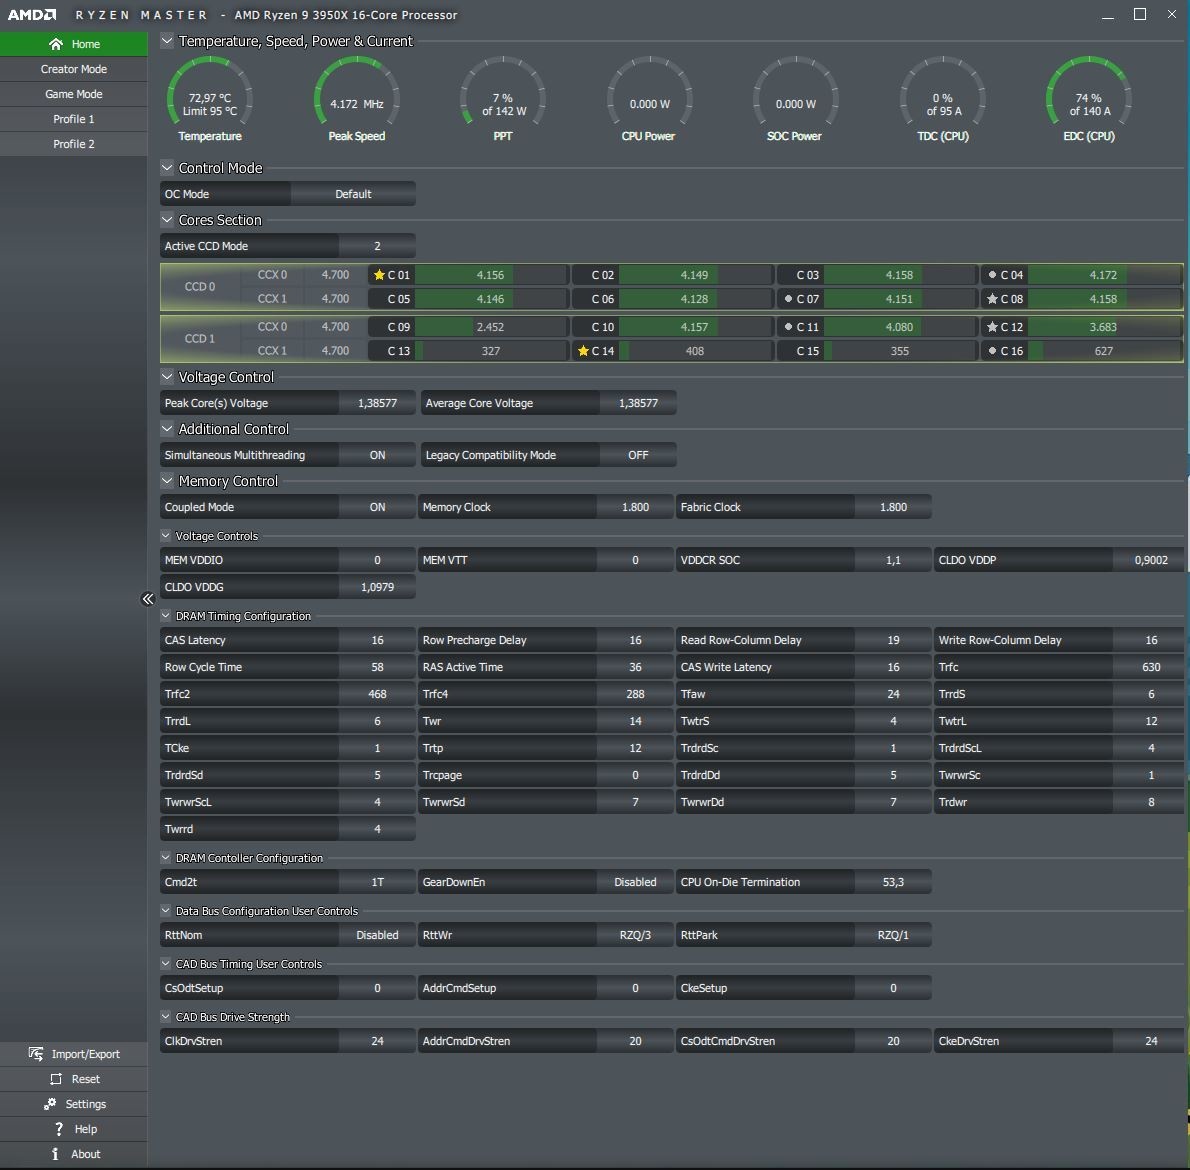Click the C 10 frequency bar showing 4.157
The image size is (1190, 1170).
point(694,326)
